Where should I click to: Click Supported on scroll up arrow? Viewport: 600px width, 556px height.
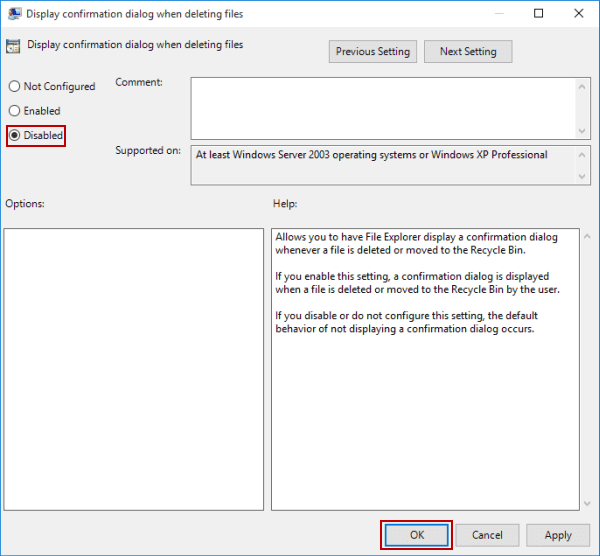coord(582,155)
